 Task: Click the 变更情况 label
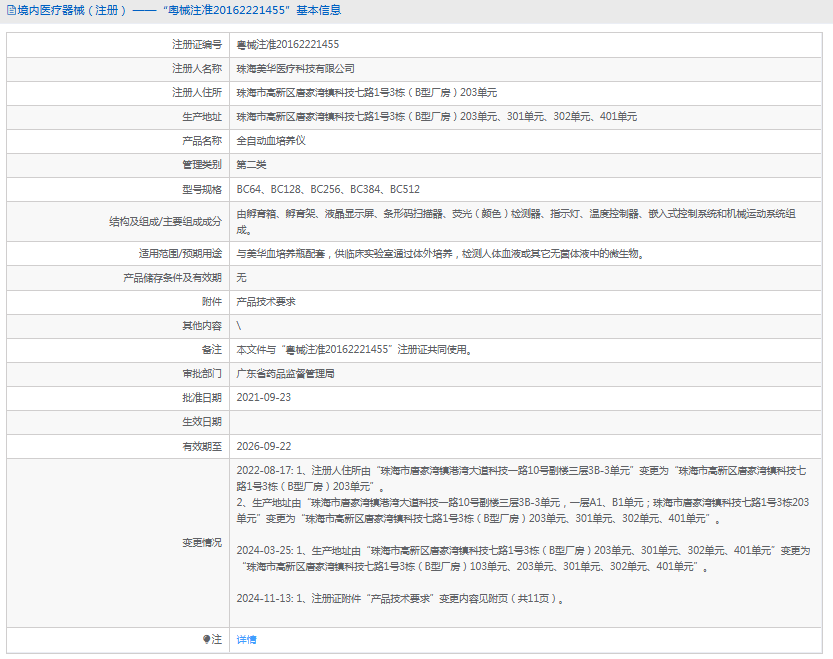(202, 543)
